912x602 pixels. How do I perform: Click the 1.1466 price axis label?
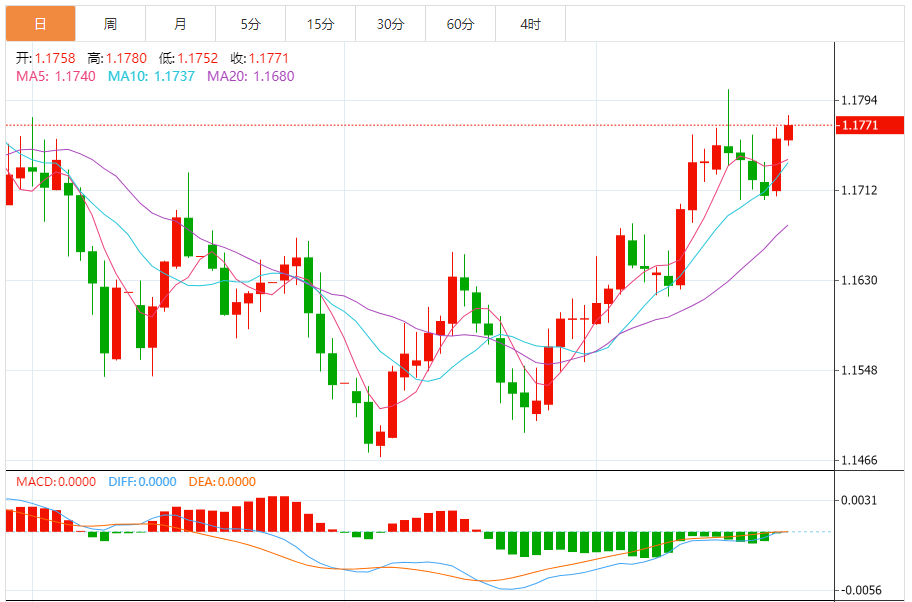860,461
